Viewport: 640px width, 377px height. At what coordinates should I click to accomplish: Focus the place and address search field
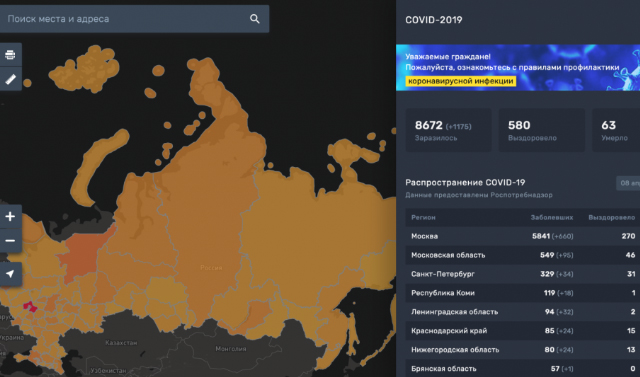point(134,19)
